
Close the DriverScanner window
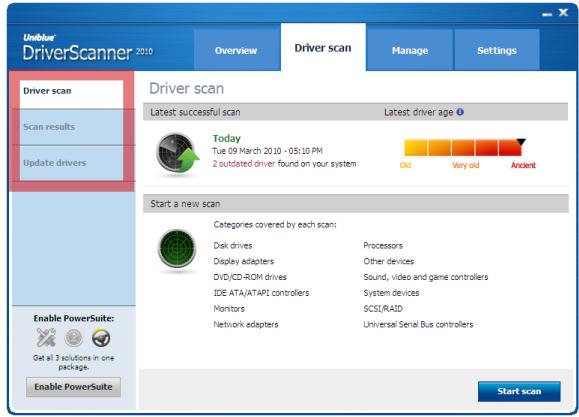pyautogui.click(x=563, y=13)
